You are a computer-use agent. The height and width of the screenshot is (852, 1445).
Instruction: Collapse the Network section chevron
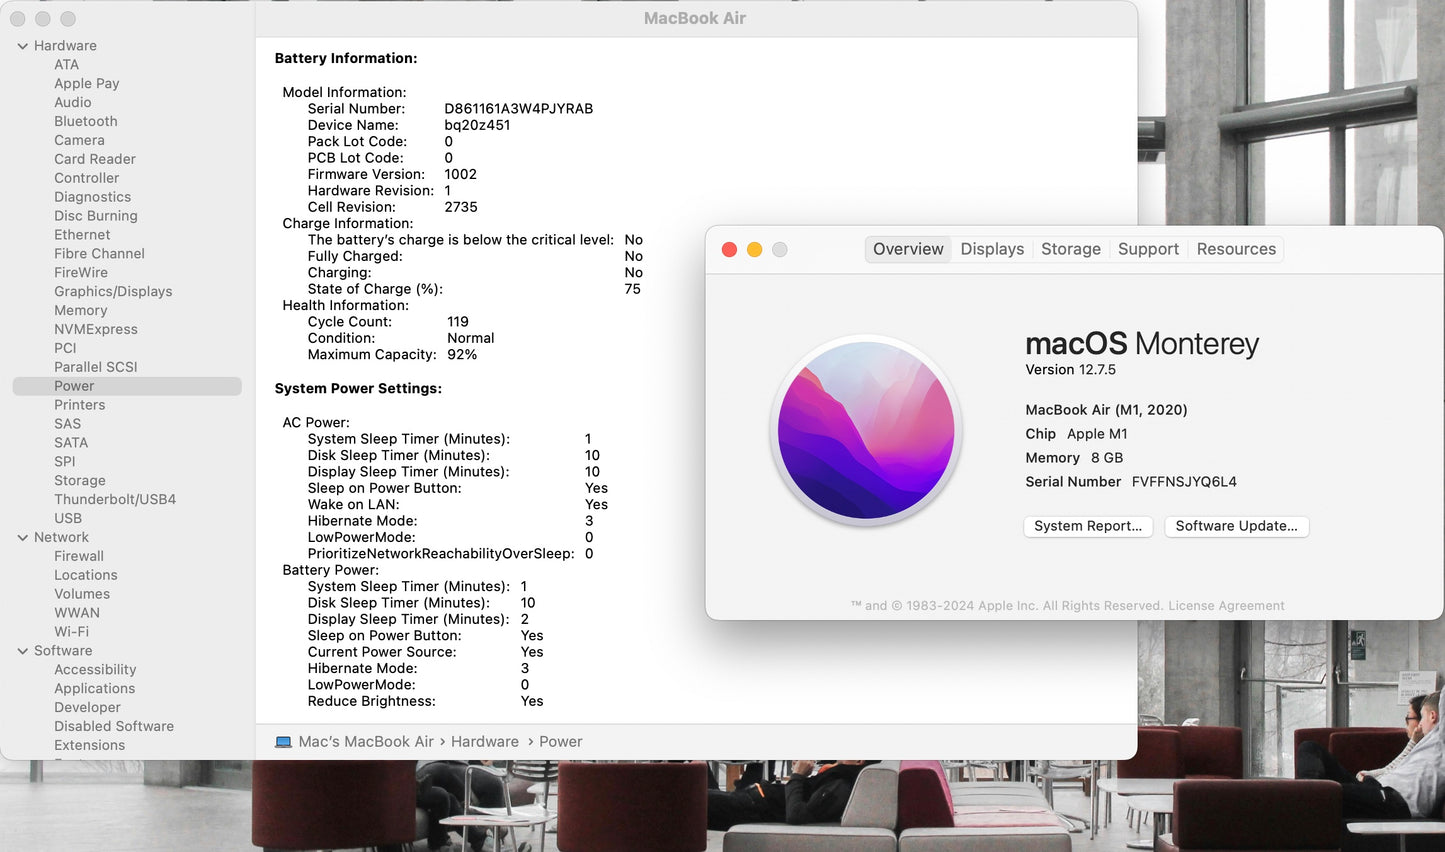23,538
